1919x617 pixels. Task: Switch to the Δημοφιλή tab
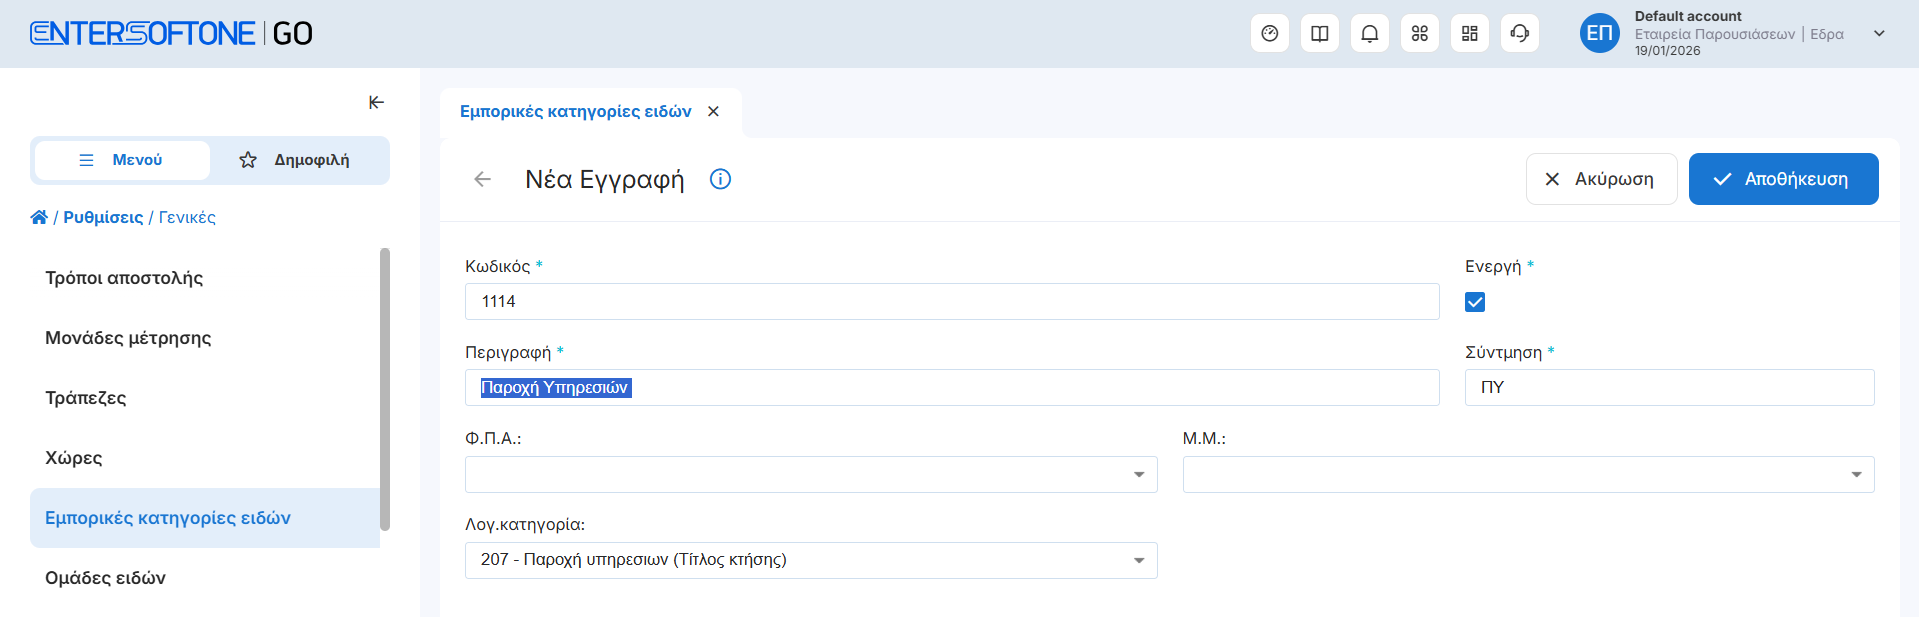(x=297, y=160)
